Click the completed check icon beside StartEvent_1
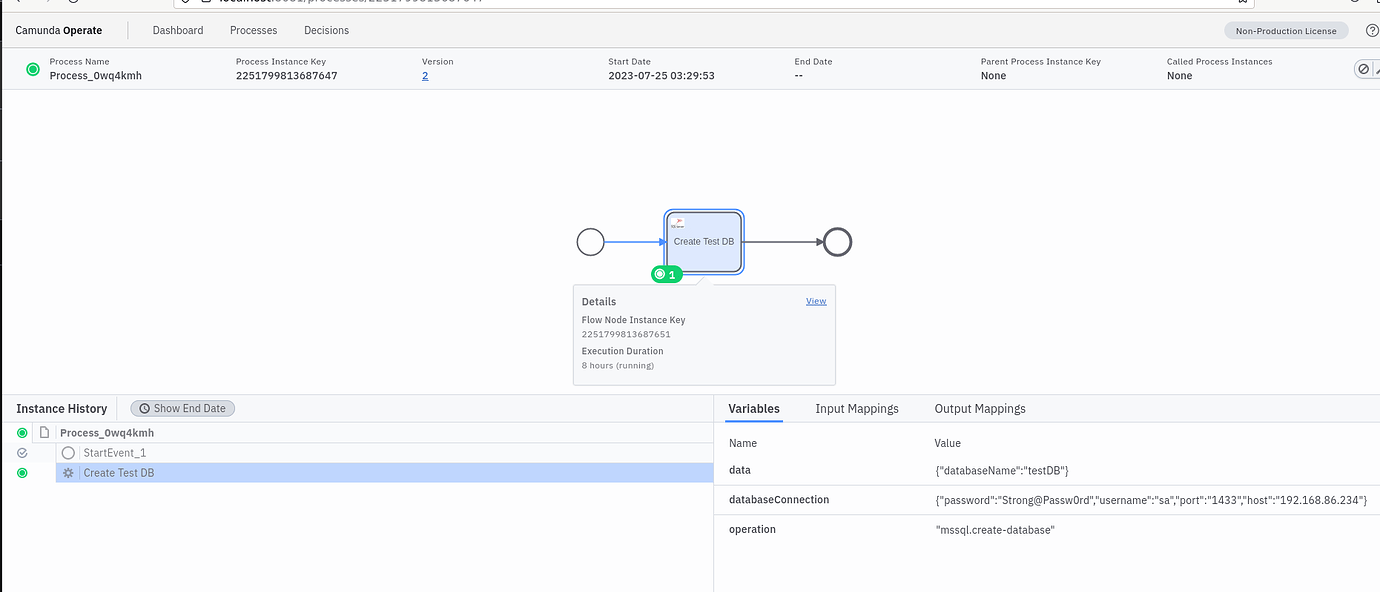The height and width of the screenshot is (592, 1380). coord(21,452)
